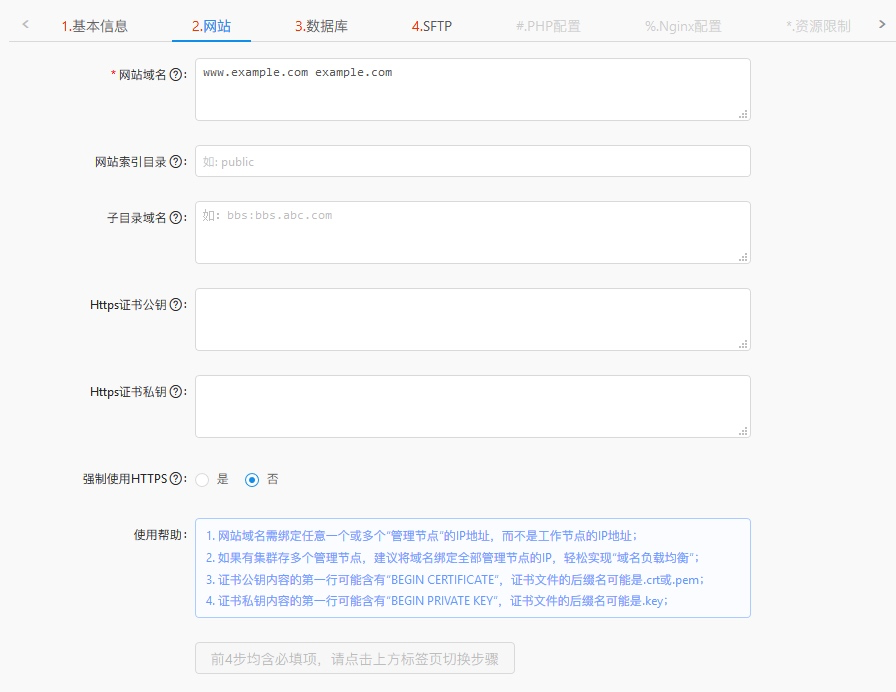Click into the Https证书公钥 textarea

coord(472,320)
